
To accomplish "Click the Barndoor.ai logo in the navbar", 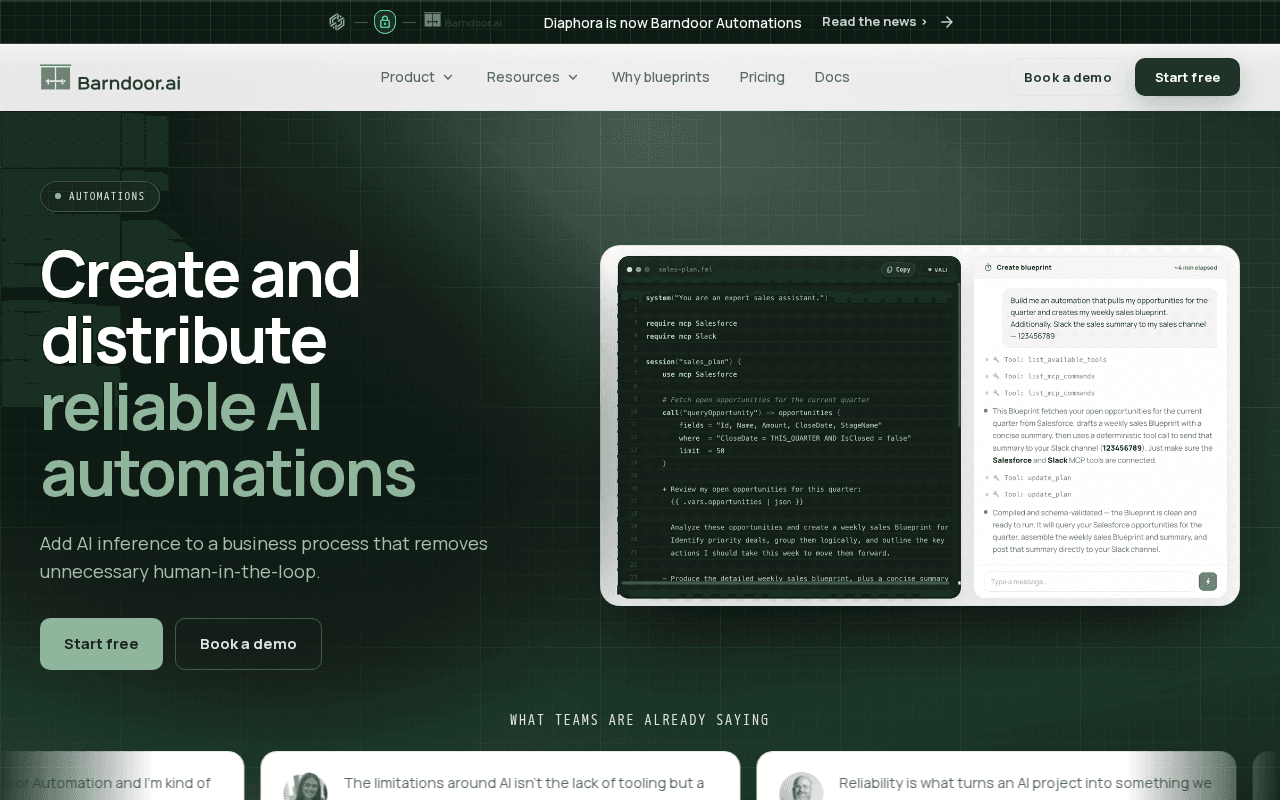I will (110, 78).
